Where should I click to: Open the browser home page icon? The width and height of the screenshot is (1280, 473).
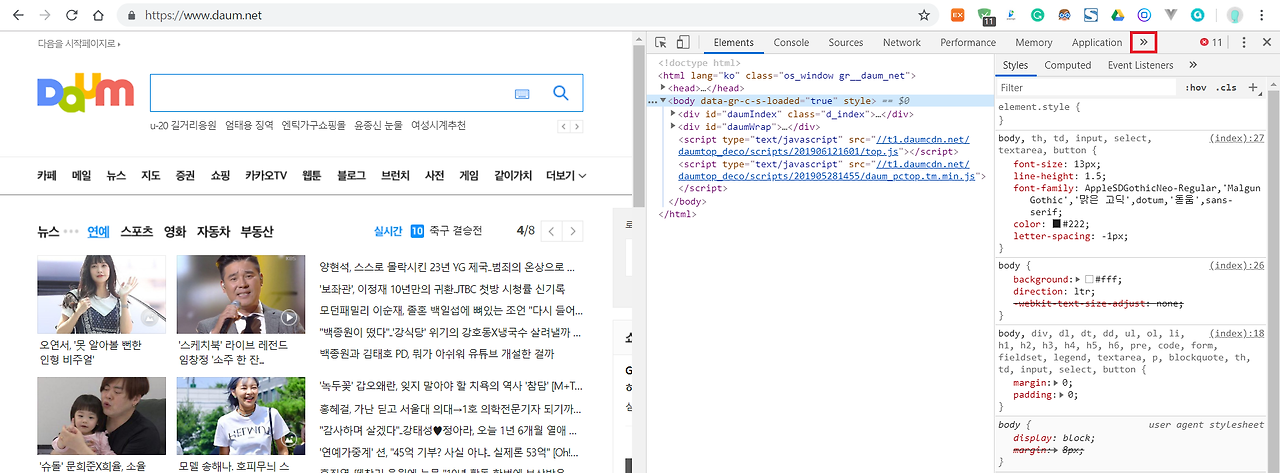click(100, 15)
